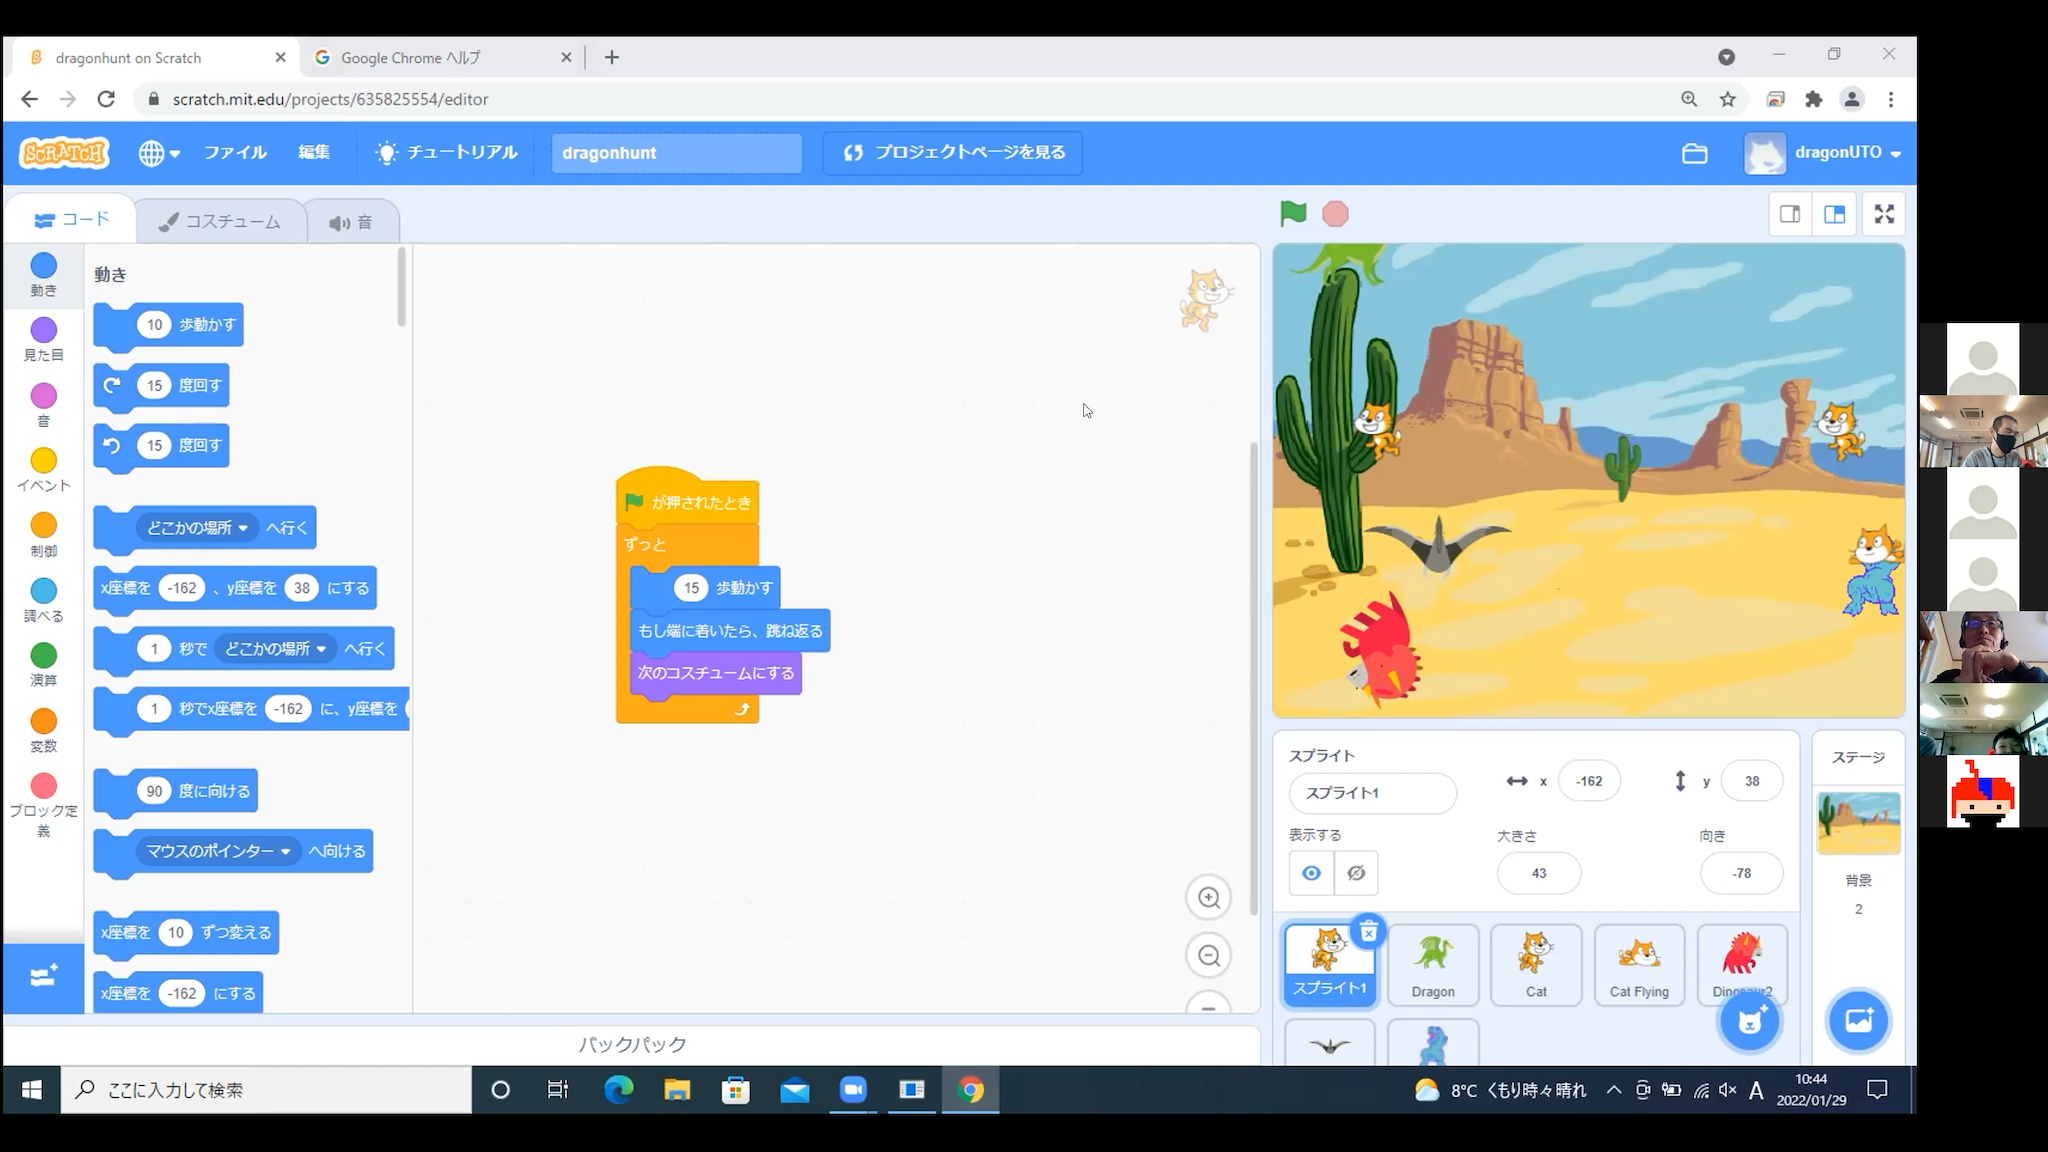This screenshot has width=2048, height=1152.
Task: Open Microsoft Edge from the taskbar
Action: pos(619,1090)
